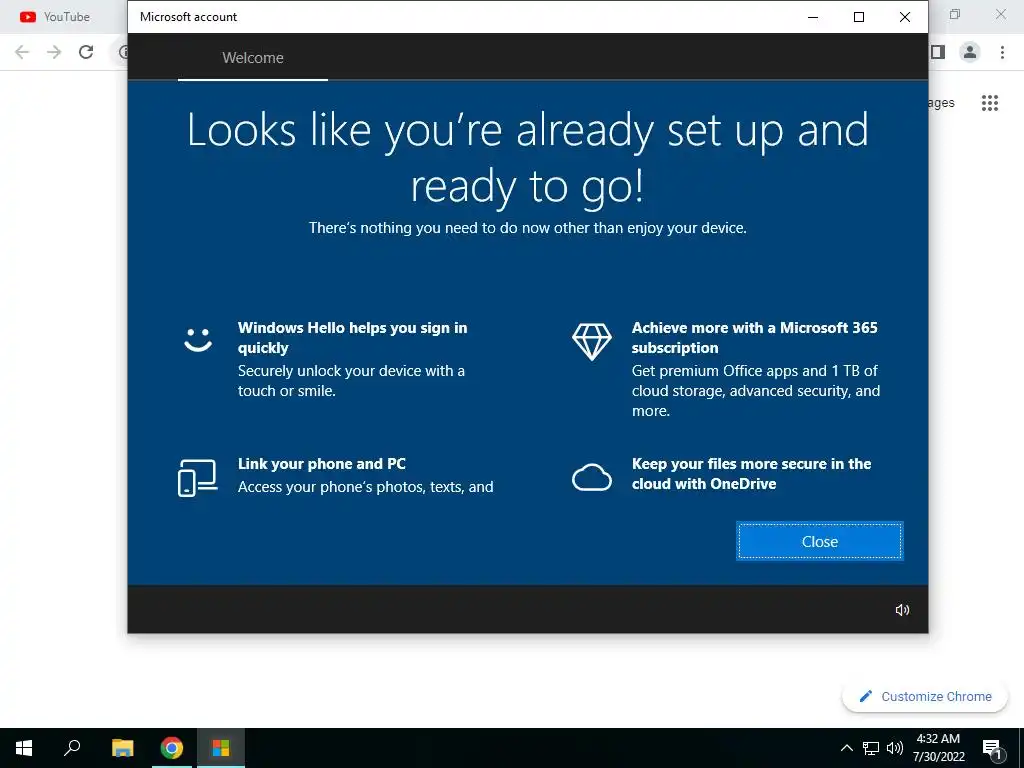Click the speaker icon in dialog footer
Viewport: 1024px width, 768px height.
(902, 610)
